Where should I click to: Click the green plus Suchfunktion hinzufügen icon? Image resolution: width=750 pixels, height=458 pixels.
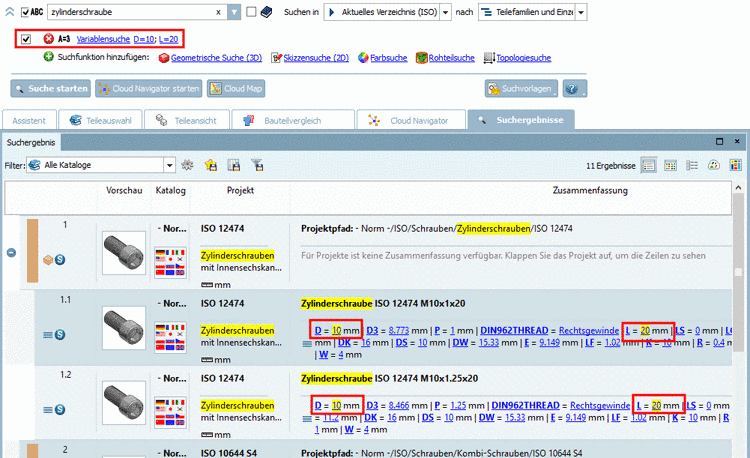(48, 57)
